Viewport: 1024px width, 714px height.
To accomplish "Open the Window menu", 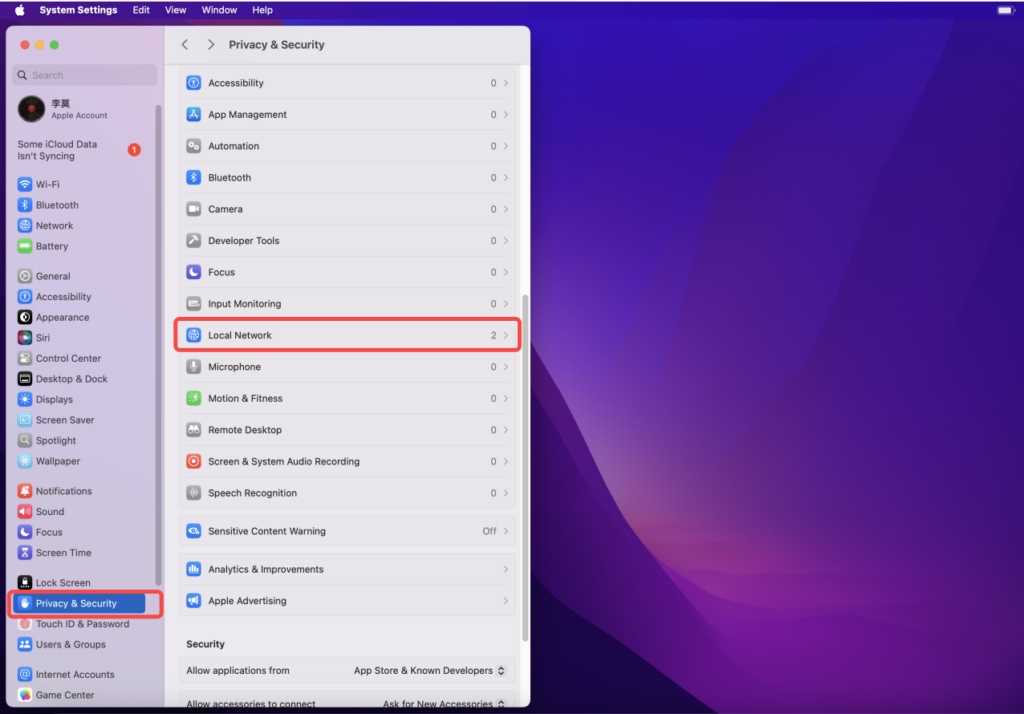I will (x=219, y=10).
